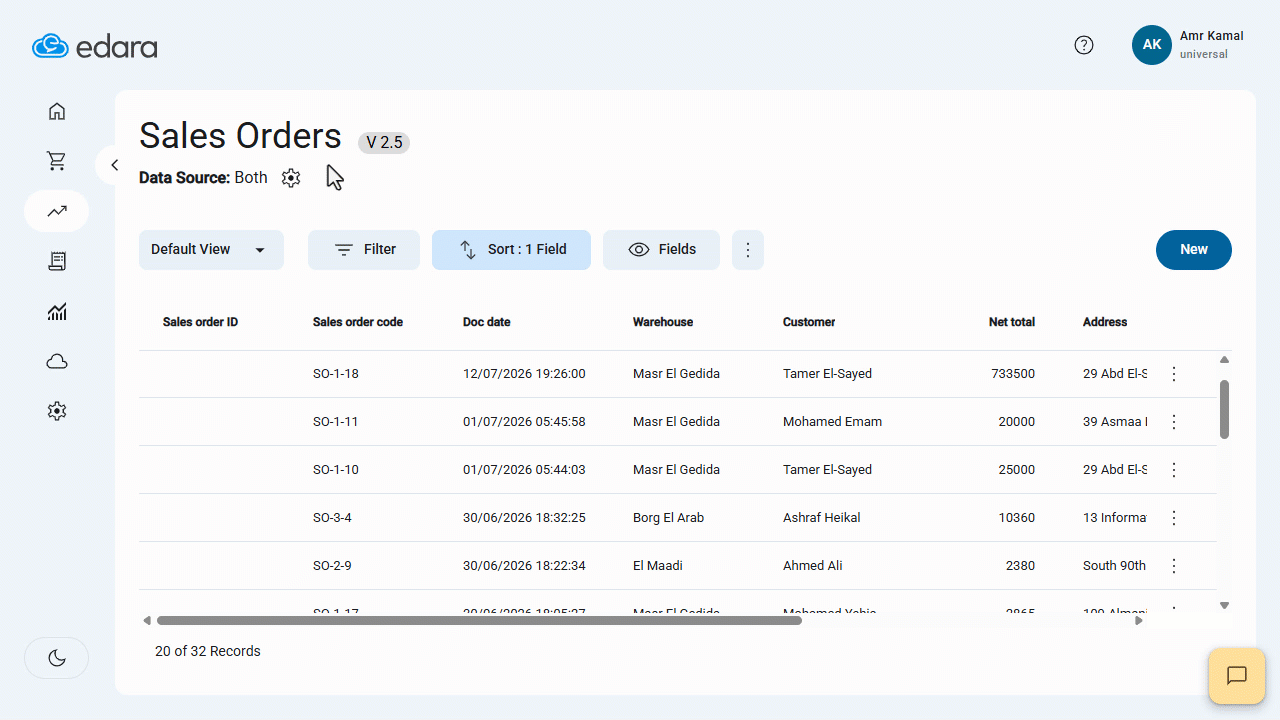Open the receipt document sidebar icon
This screenshot has height=720, width=1280.
click(x=57, y=261)
